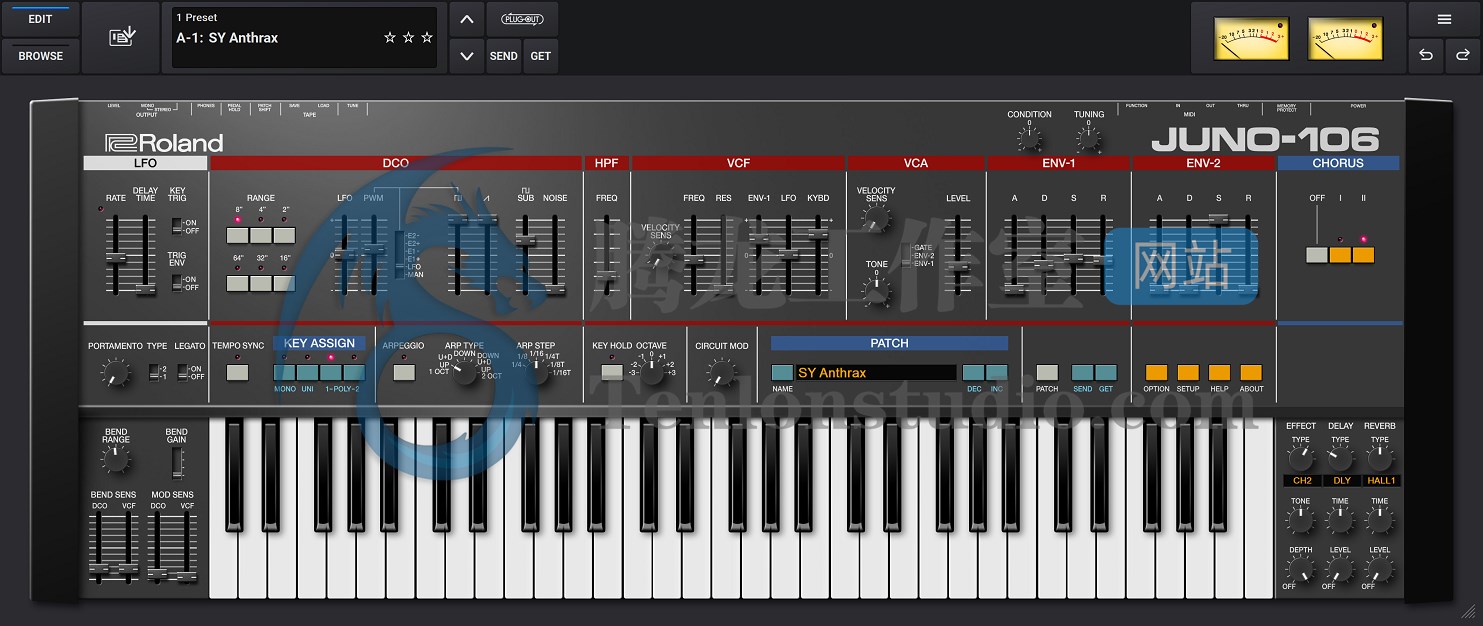Click the OCTAVE selector knob

[651, 373]
